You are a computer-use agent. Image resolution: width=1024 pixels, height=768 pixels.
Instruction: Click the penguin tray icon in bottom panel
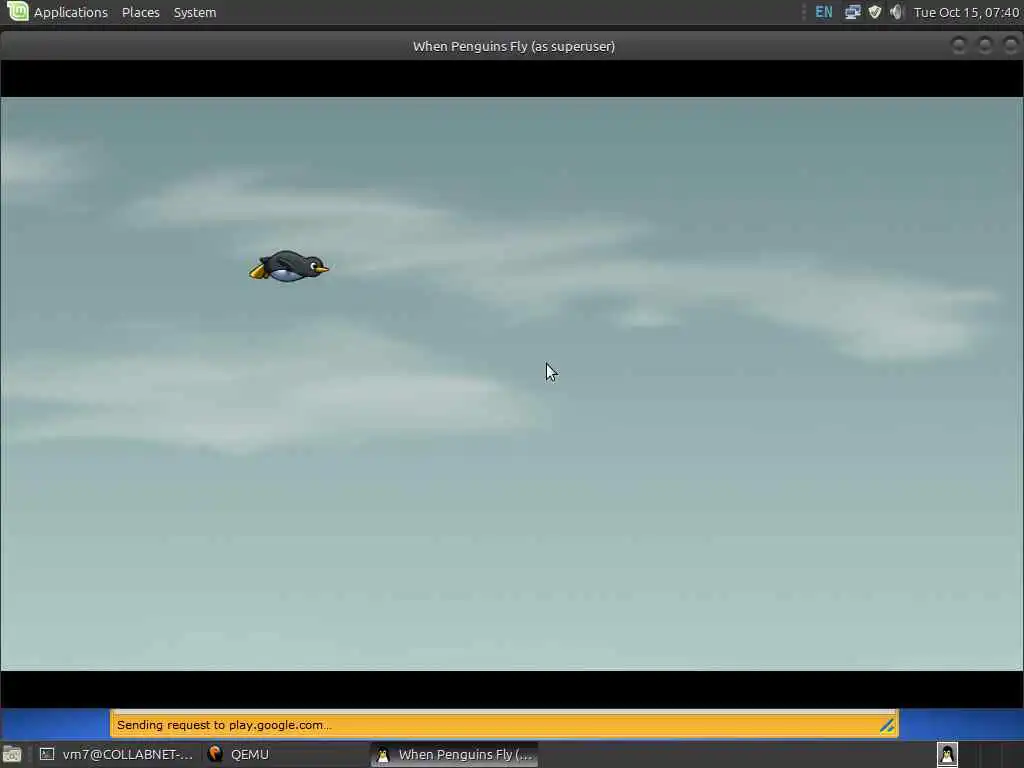pyautogui.click(x=947, y=754)
